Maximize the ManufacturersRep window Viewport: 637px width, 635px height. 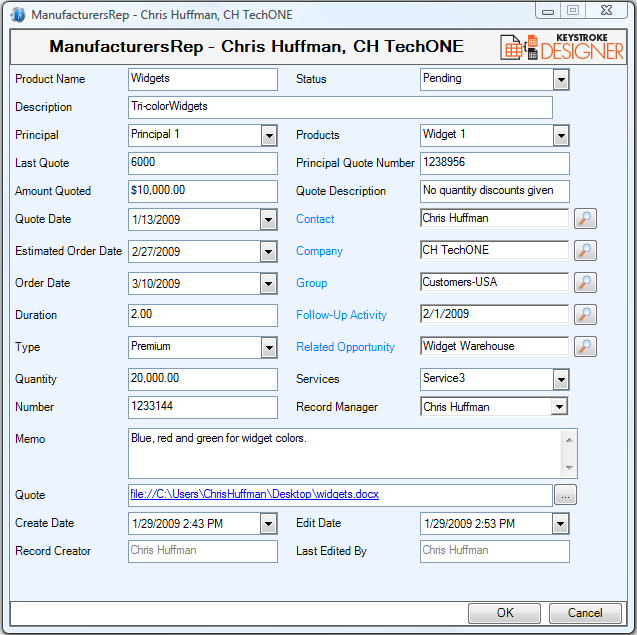pos(573,11)
